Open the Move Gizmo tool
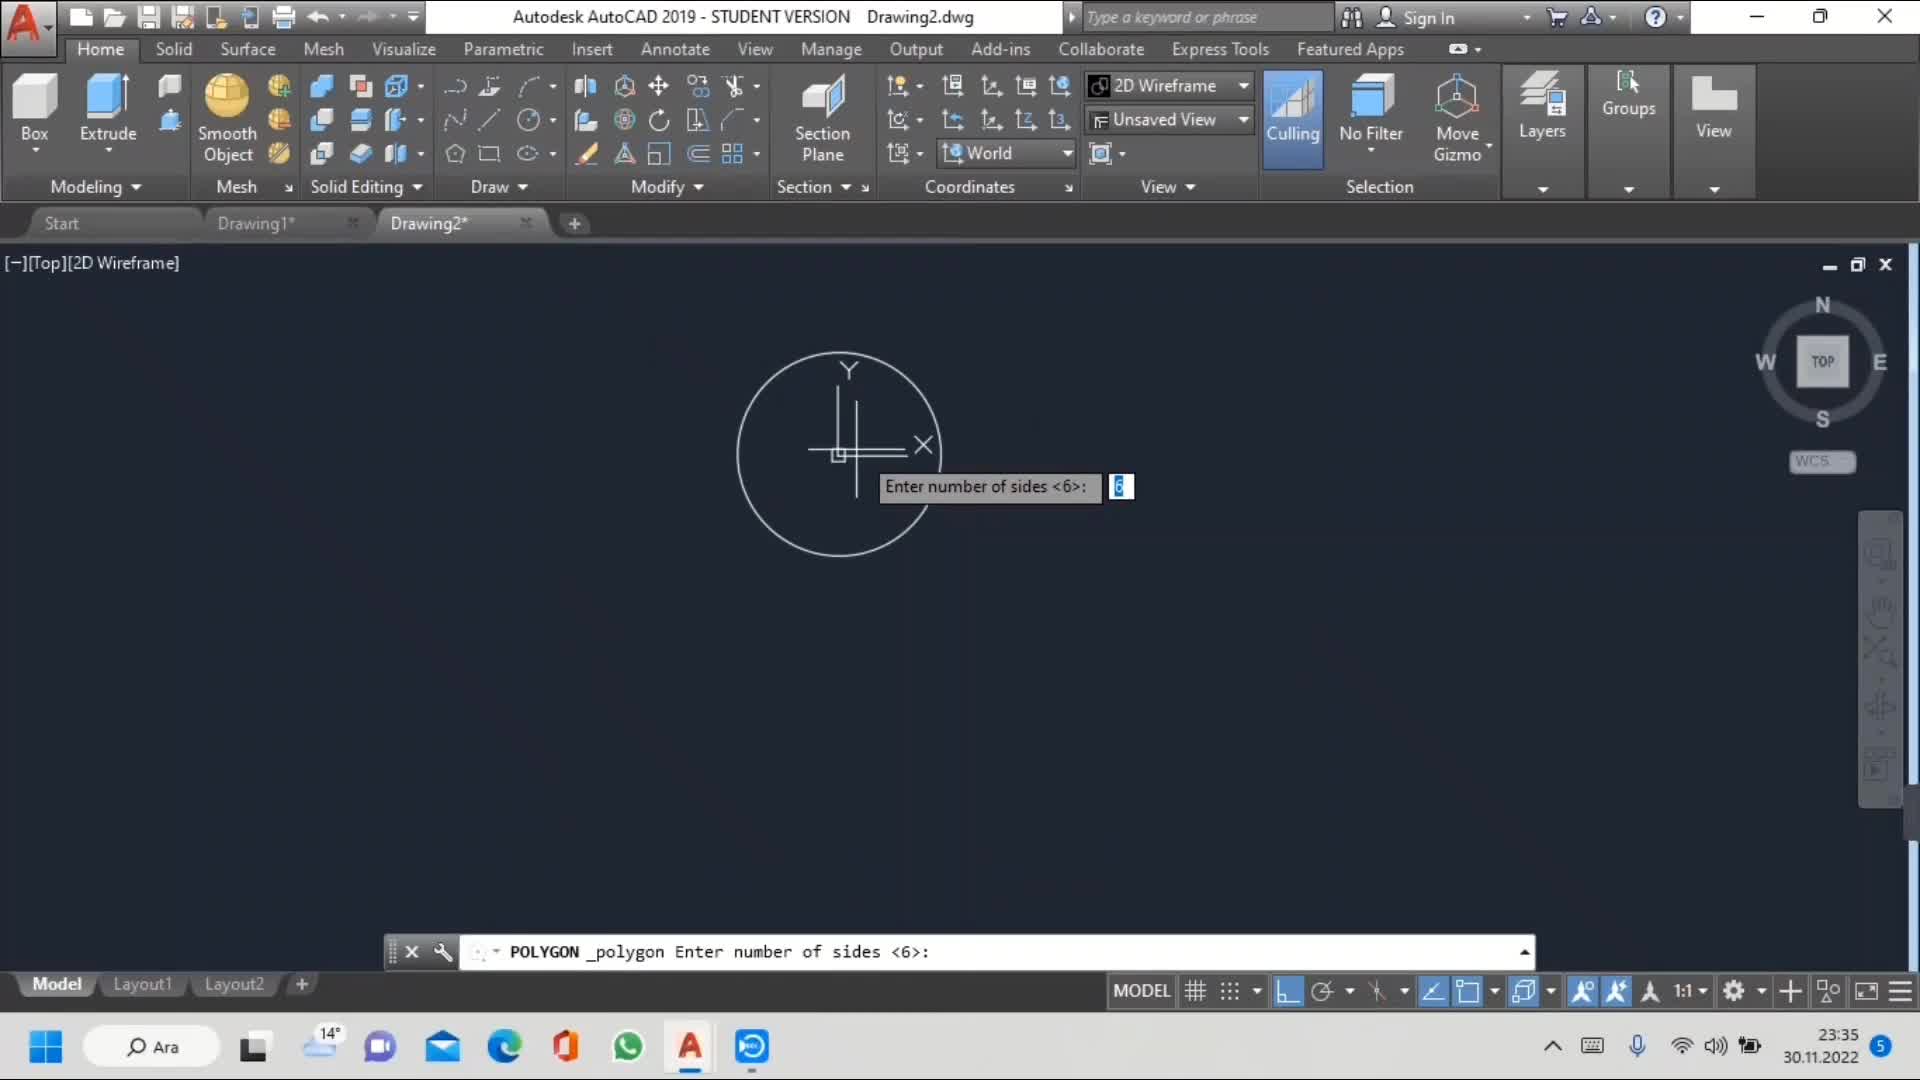Viewport: 1920px width, 1080px height. tap(1457, 118)
